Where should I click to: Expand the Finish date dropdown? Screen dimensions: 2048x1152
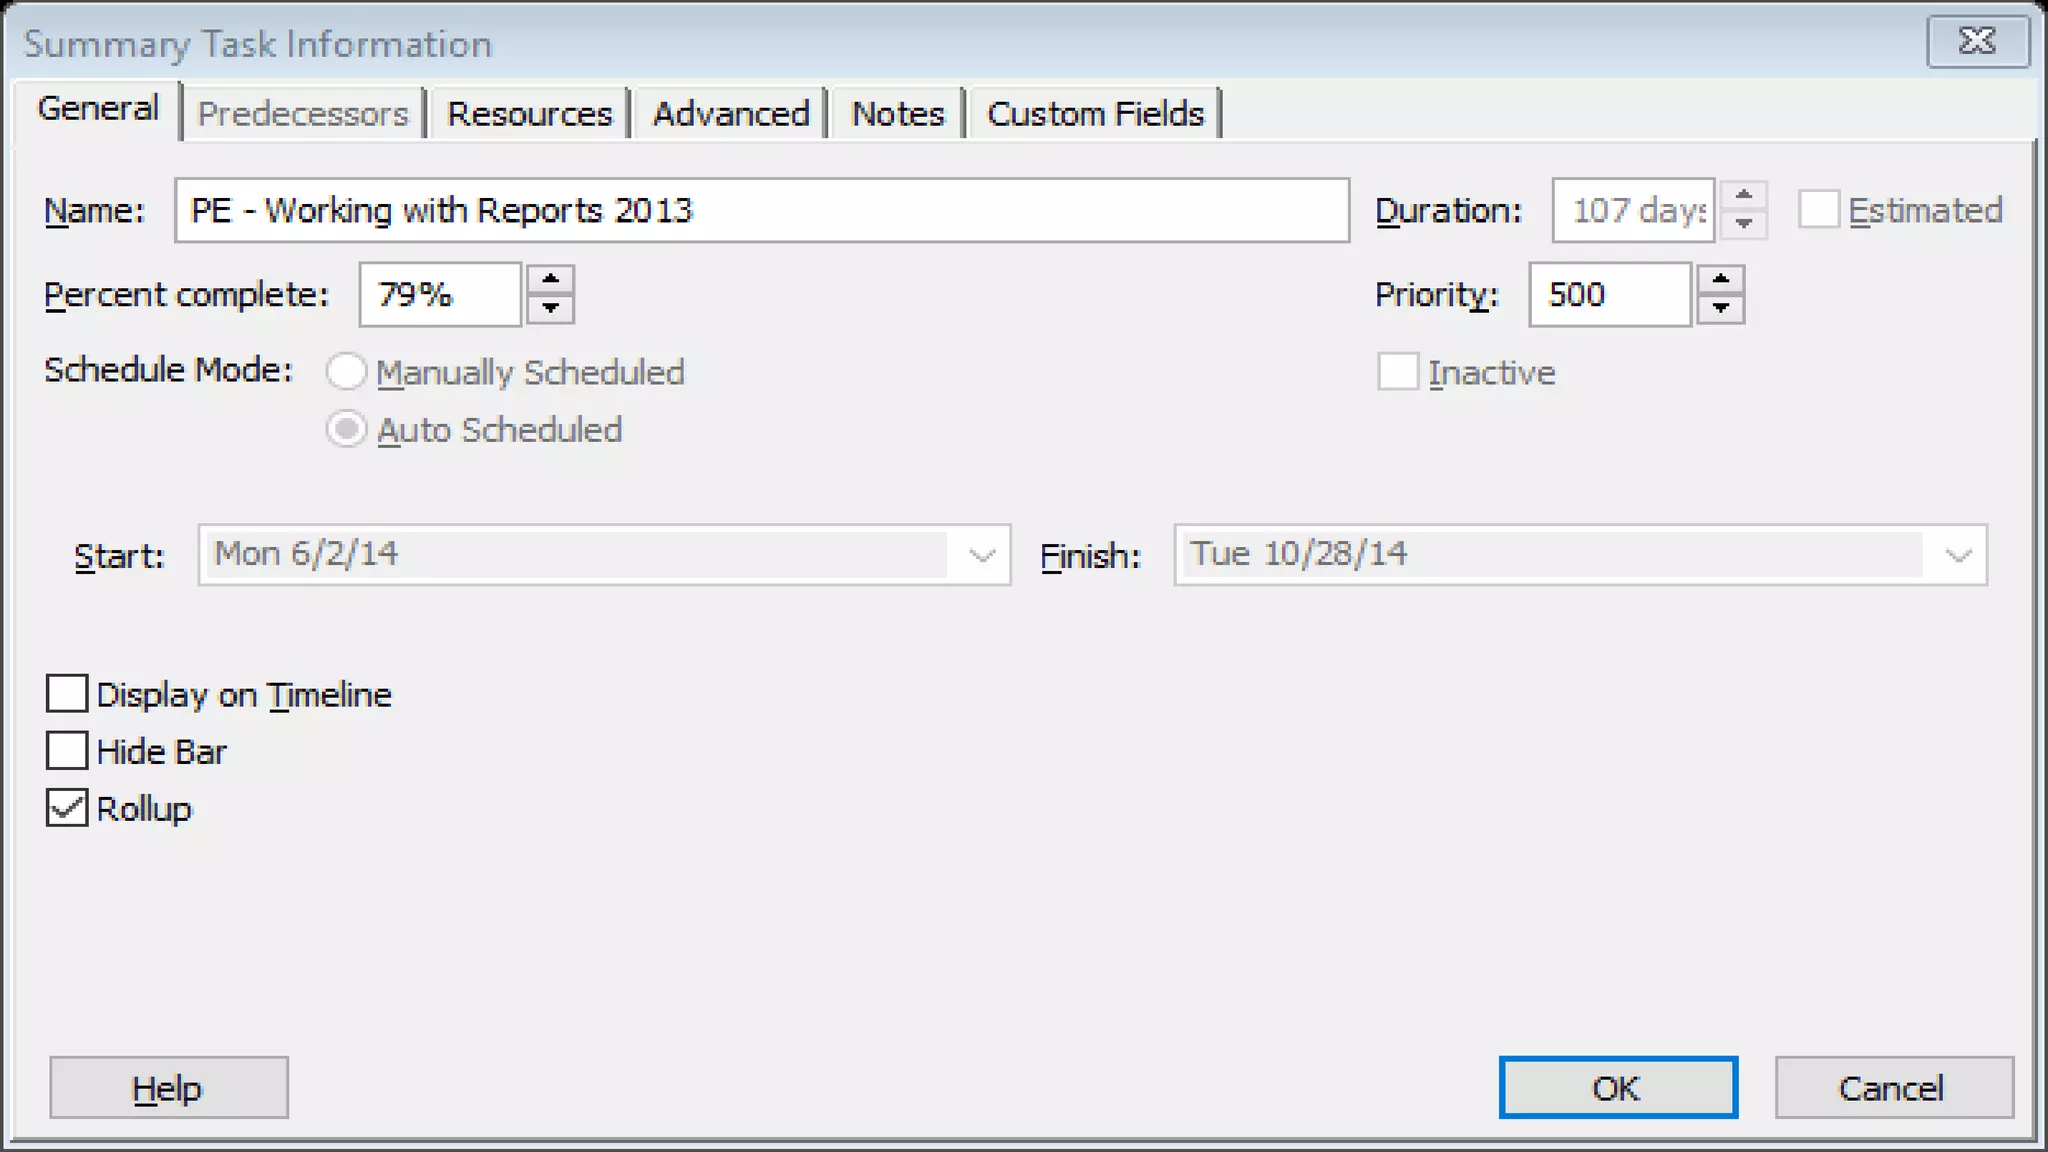(x=1957, y=555)
